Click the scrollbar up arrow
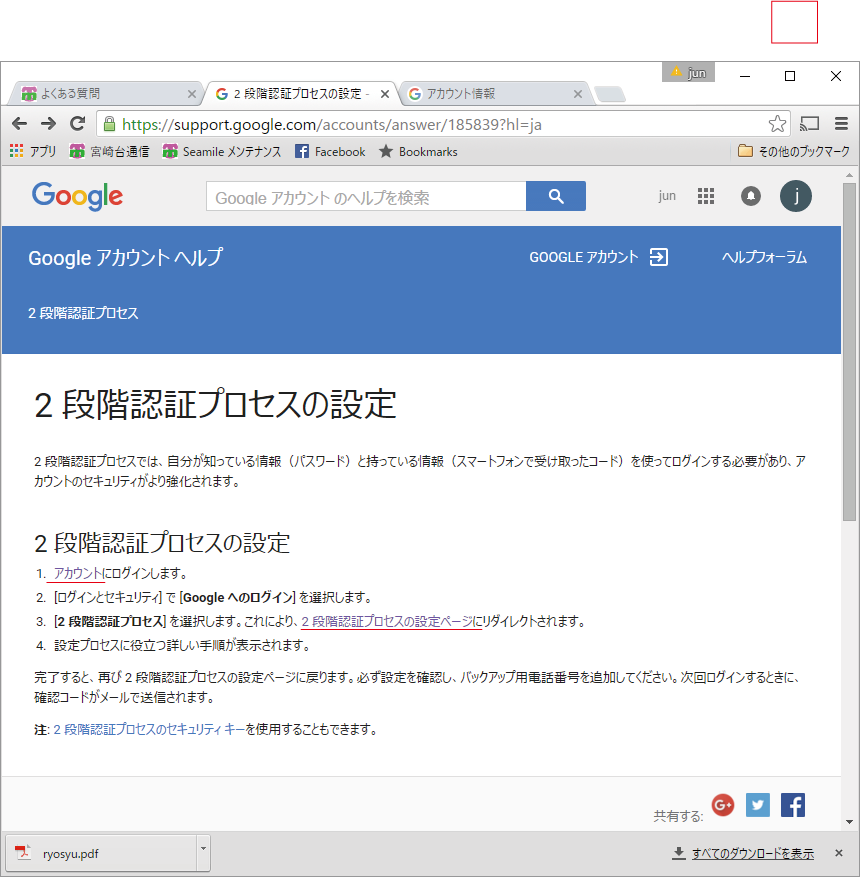Viewport: 860px width, 878px height. point(849,175)
